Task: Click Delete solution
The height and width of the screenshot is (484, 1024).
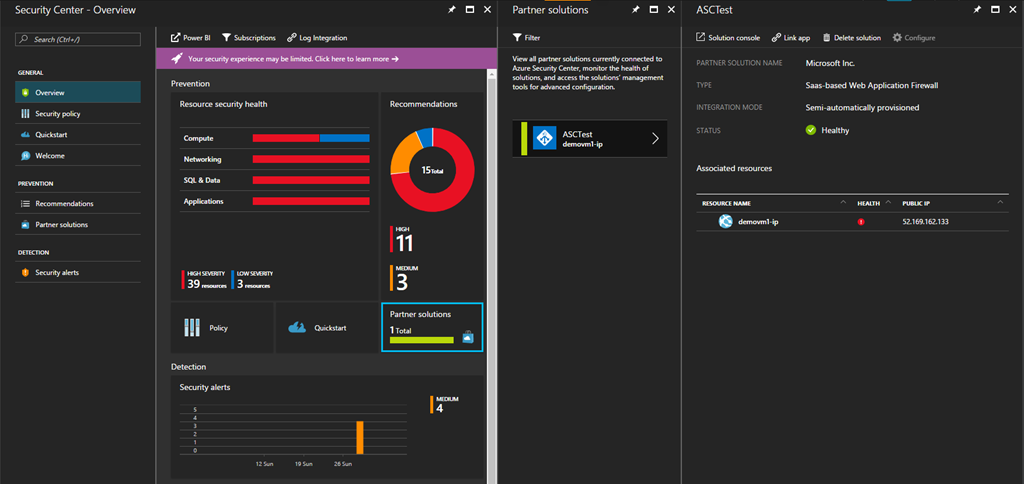Action: [852, 38]
